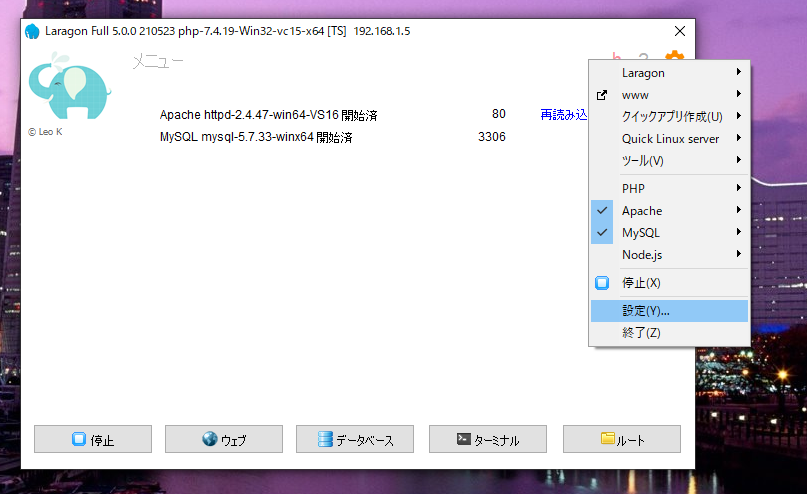The height and width of the screenshot is (494, 807).
Task: Click the globe icon on the ウェブ button
Action: pos(209,439)
